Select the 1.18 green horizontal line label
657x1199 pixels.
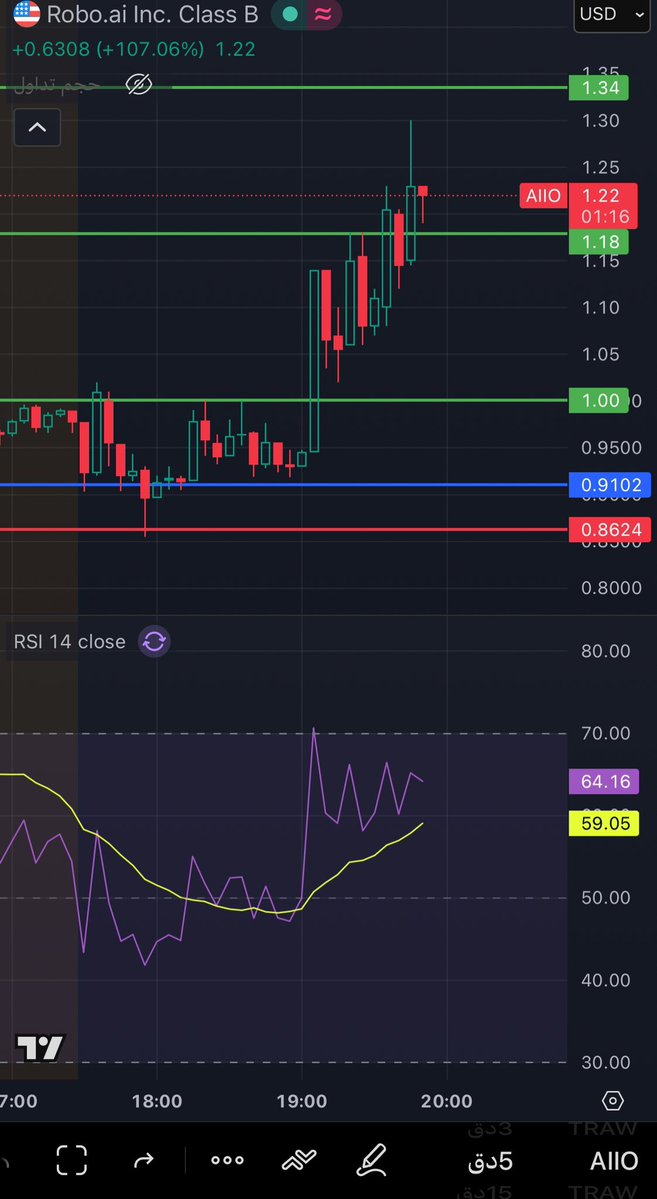tap(599, 242)
